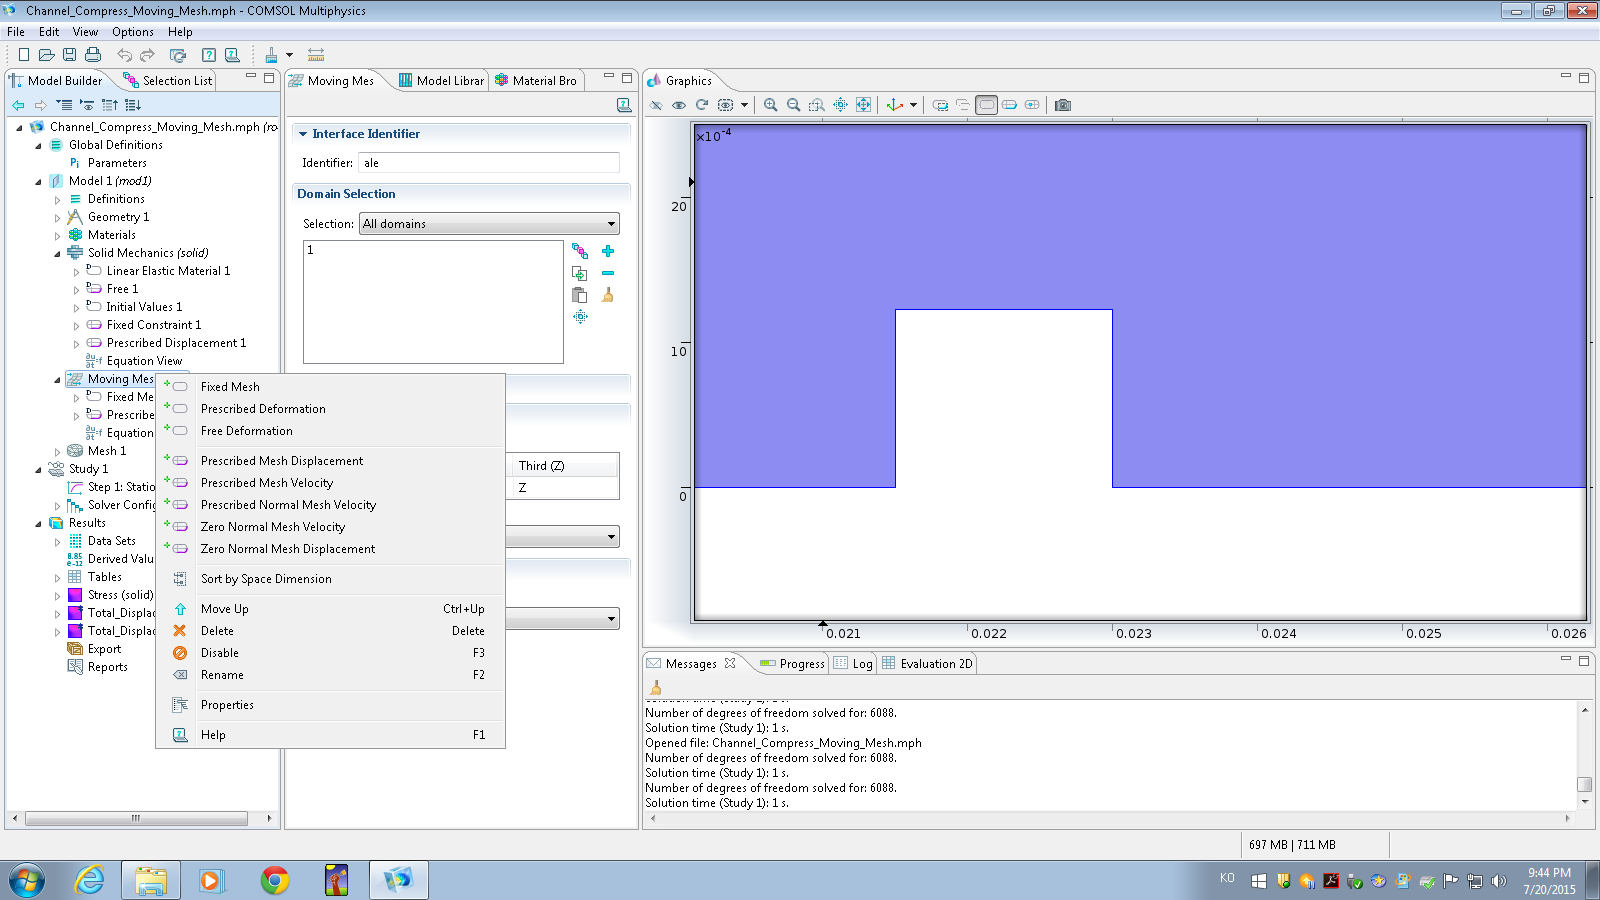Expand the Geometry 1 tree node
Image resolution: width=1600 pixels, height=900 pixels.
[x=57, y=217]
